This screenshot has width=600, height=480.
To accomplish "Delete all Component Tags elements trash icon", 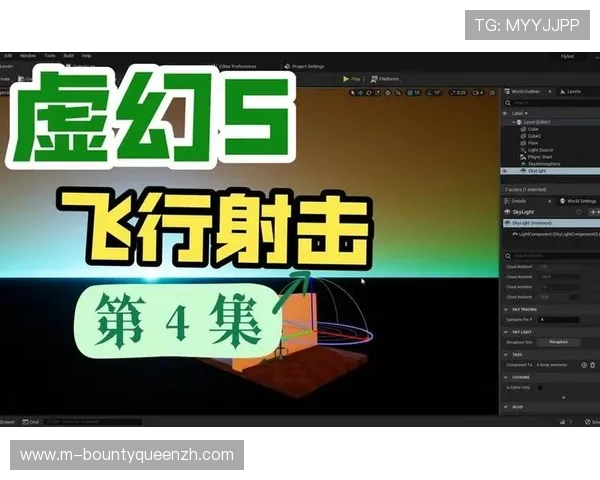I will (x=593, y=365).
